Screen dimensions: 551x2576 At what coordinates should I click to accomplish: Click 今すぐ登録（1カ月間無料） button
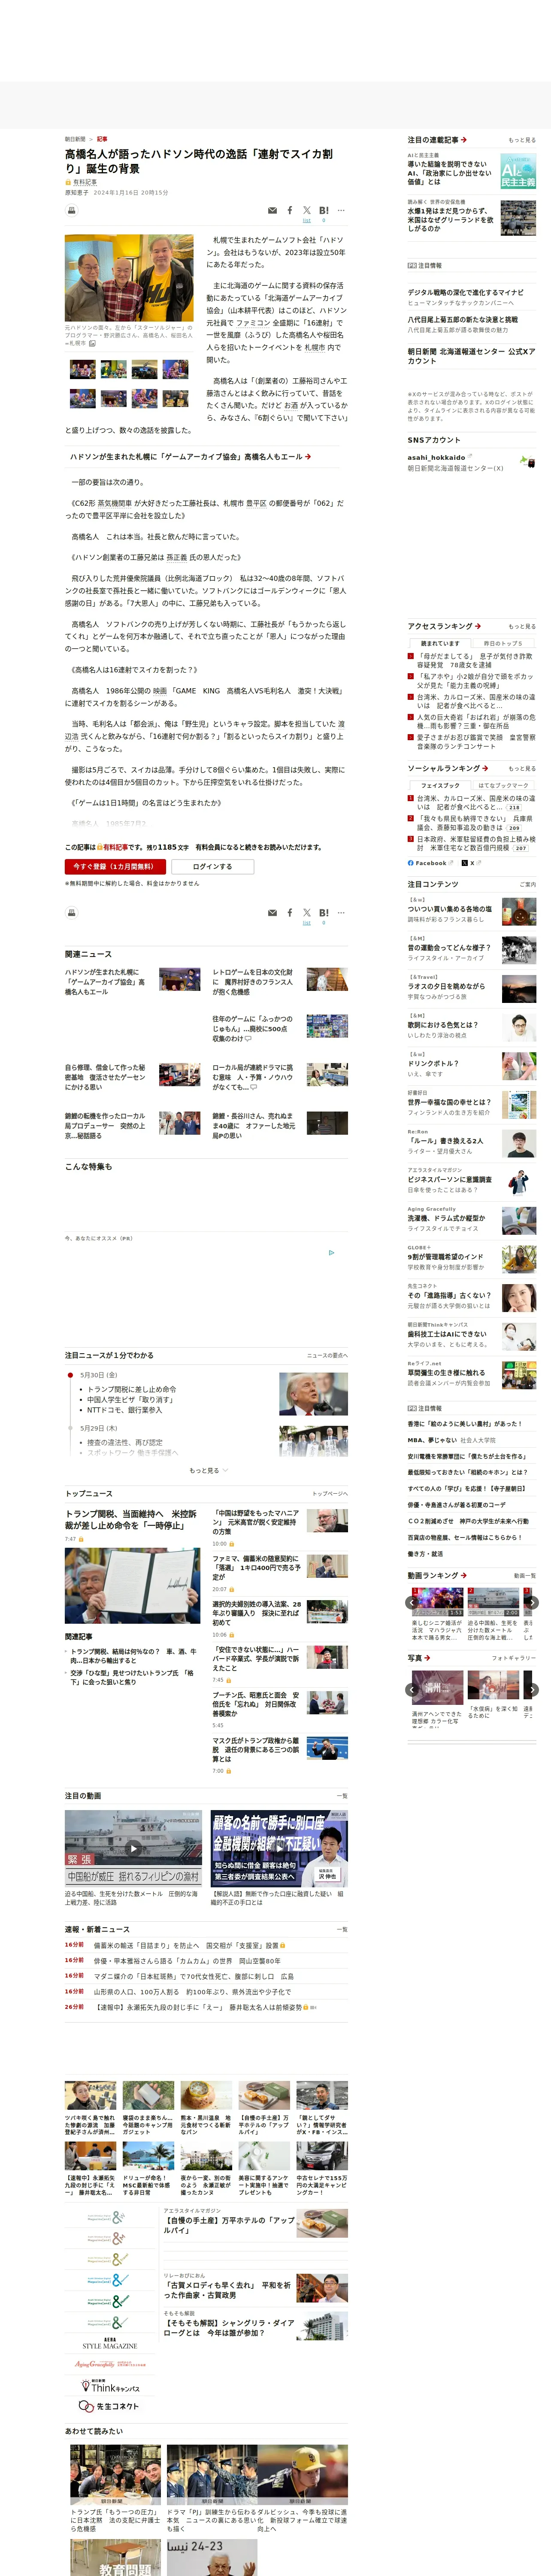tap(116, 867)
